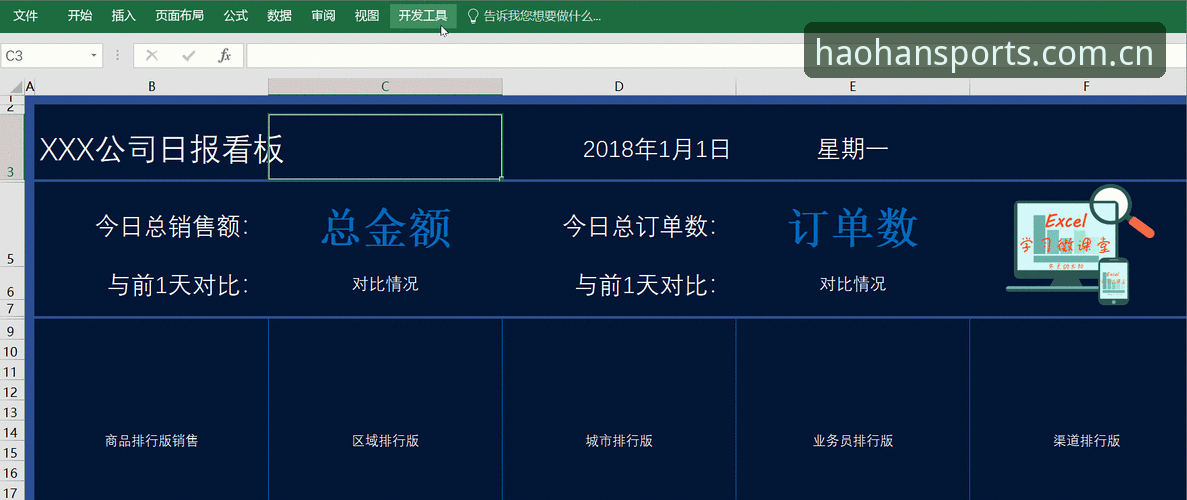Screen dimensions: 1187x500
Task: Select column D header
Action: click(x=619, y=87)
